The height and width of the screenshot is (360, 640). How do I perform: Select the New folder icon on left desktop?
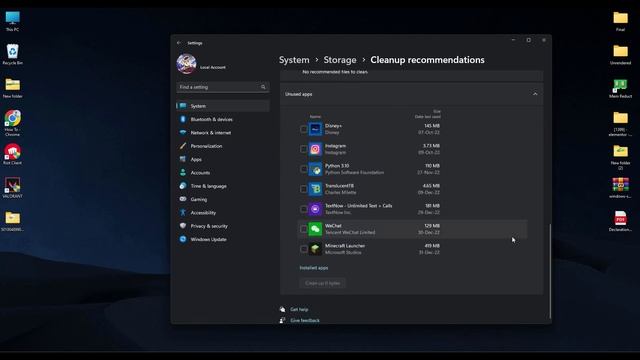[x=12, y=88]
